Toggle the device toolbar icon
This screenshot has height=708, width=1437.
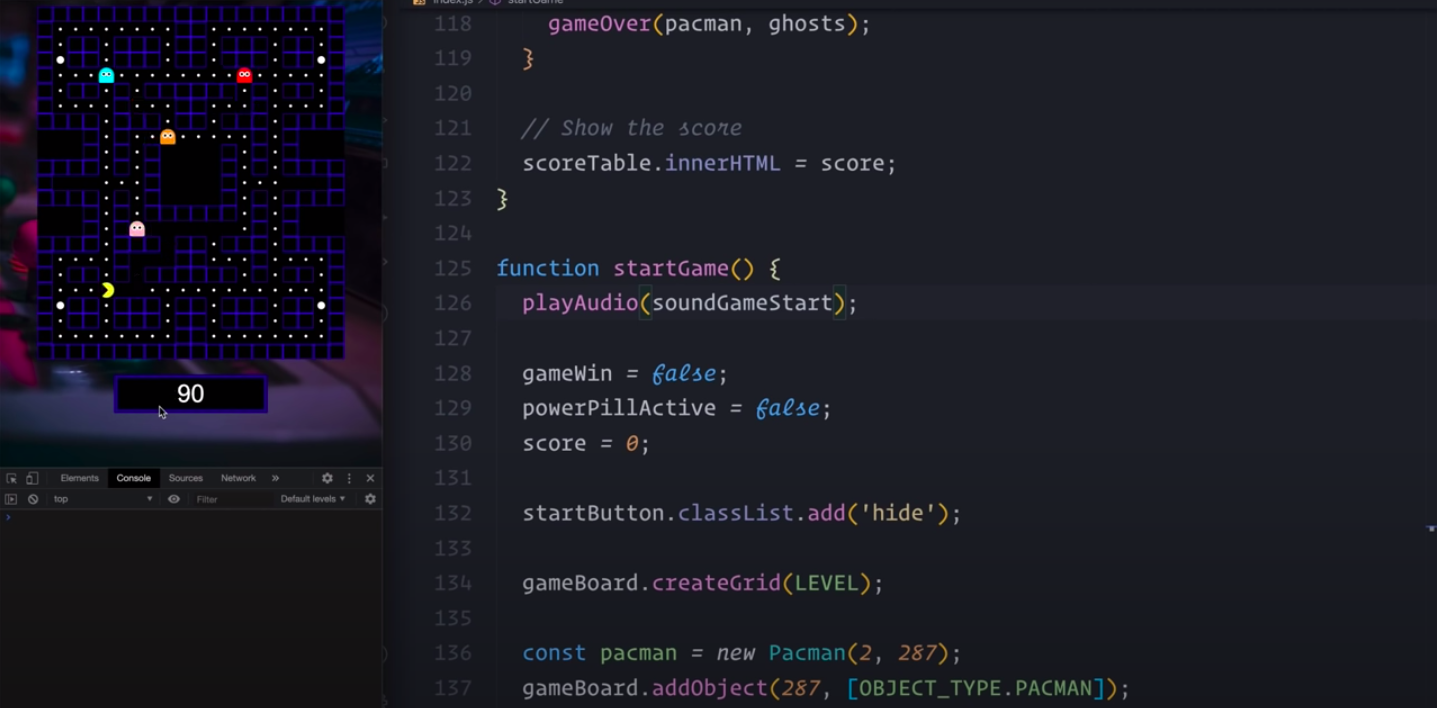tap(32, 479)
